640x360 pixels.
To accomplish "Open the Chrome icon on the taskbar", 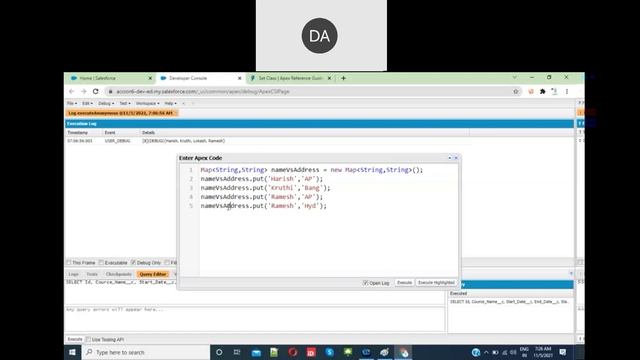I will click(403, 352).
